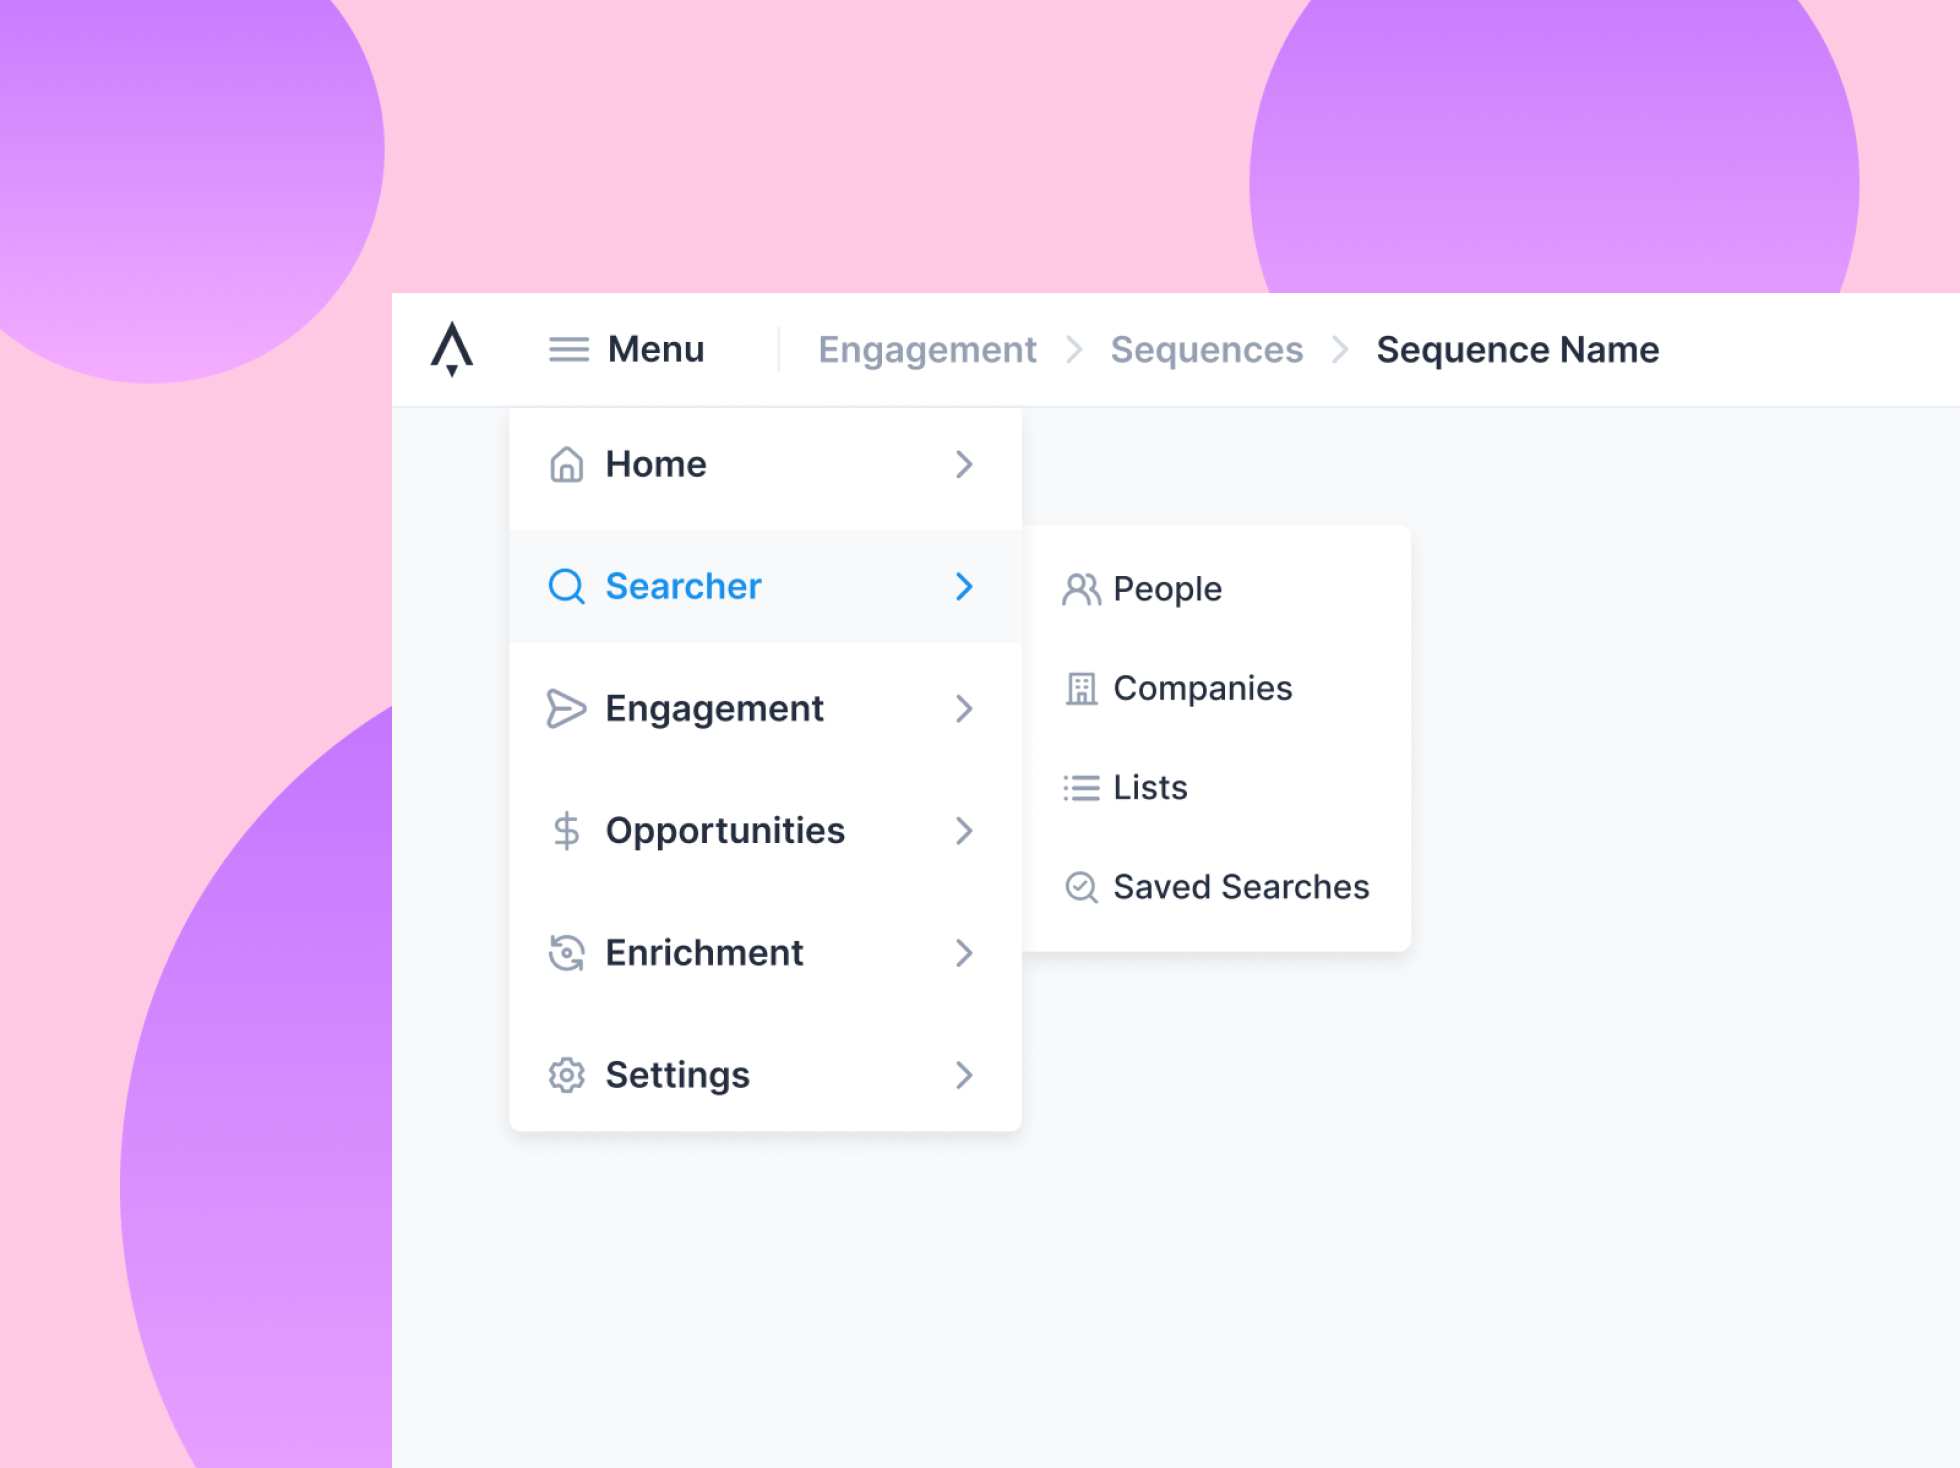Expand the Searcher submenu chevron
This screenshot has height=1468, width=1960.
tap(964, 584)
